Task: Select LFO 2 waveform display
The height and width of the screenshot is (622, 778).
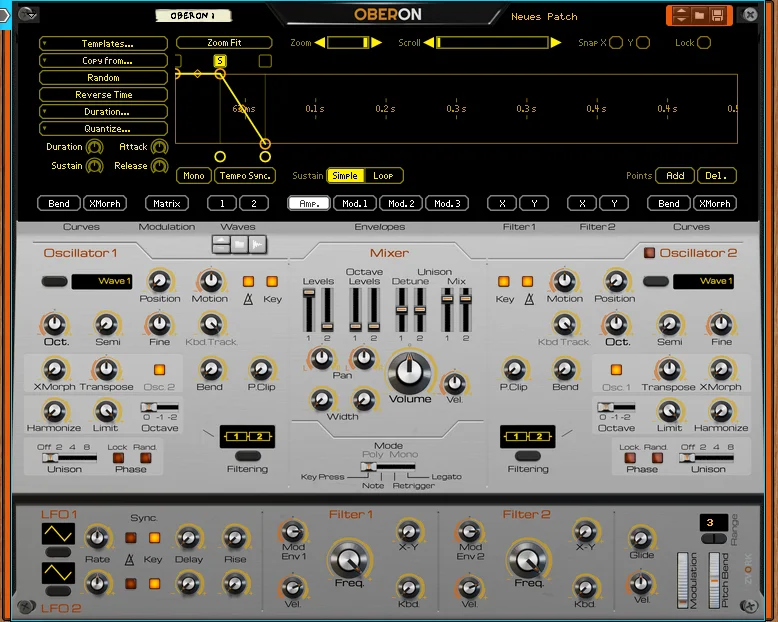Action: coord(58,573)
